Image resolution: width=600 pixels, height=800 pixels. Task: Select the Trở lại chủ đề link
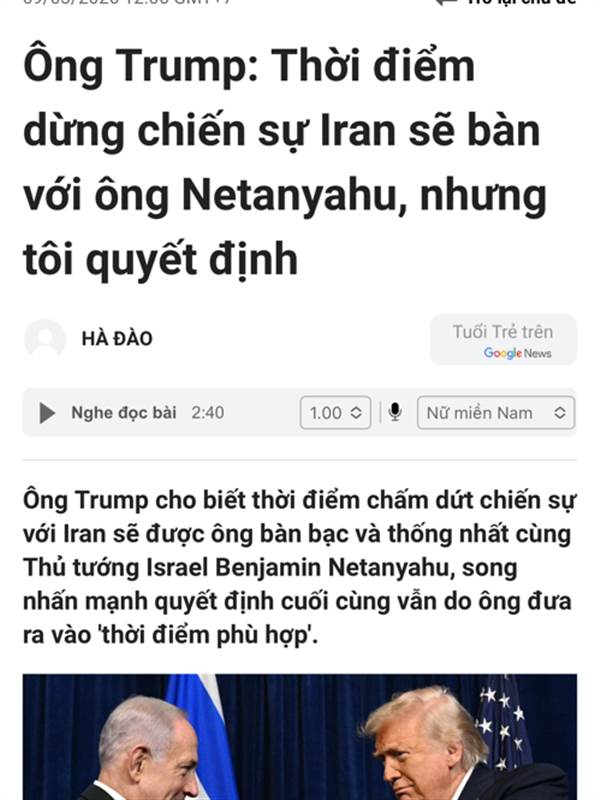pos(521,2)
